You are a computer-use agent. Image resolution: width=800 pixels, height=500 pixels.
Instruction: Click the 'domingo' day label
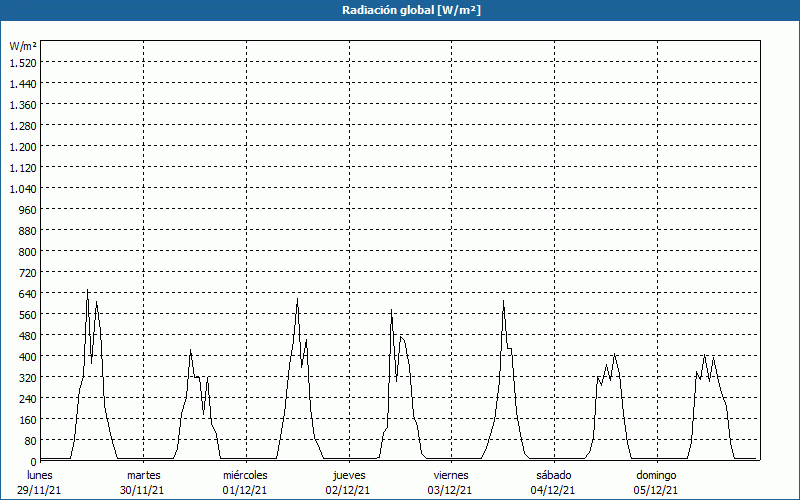(x=656, y=475)
